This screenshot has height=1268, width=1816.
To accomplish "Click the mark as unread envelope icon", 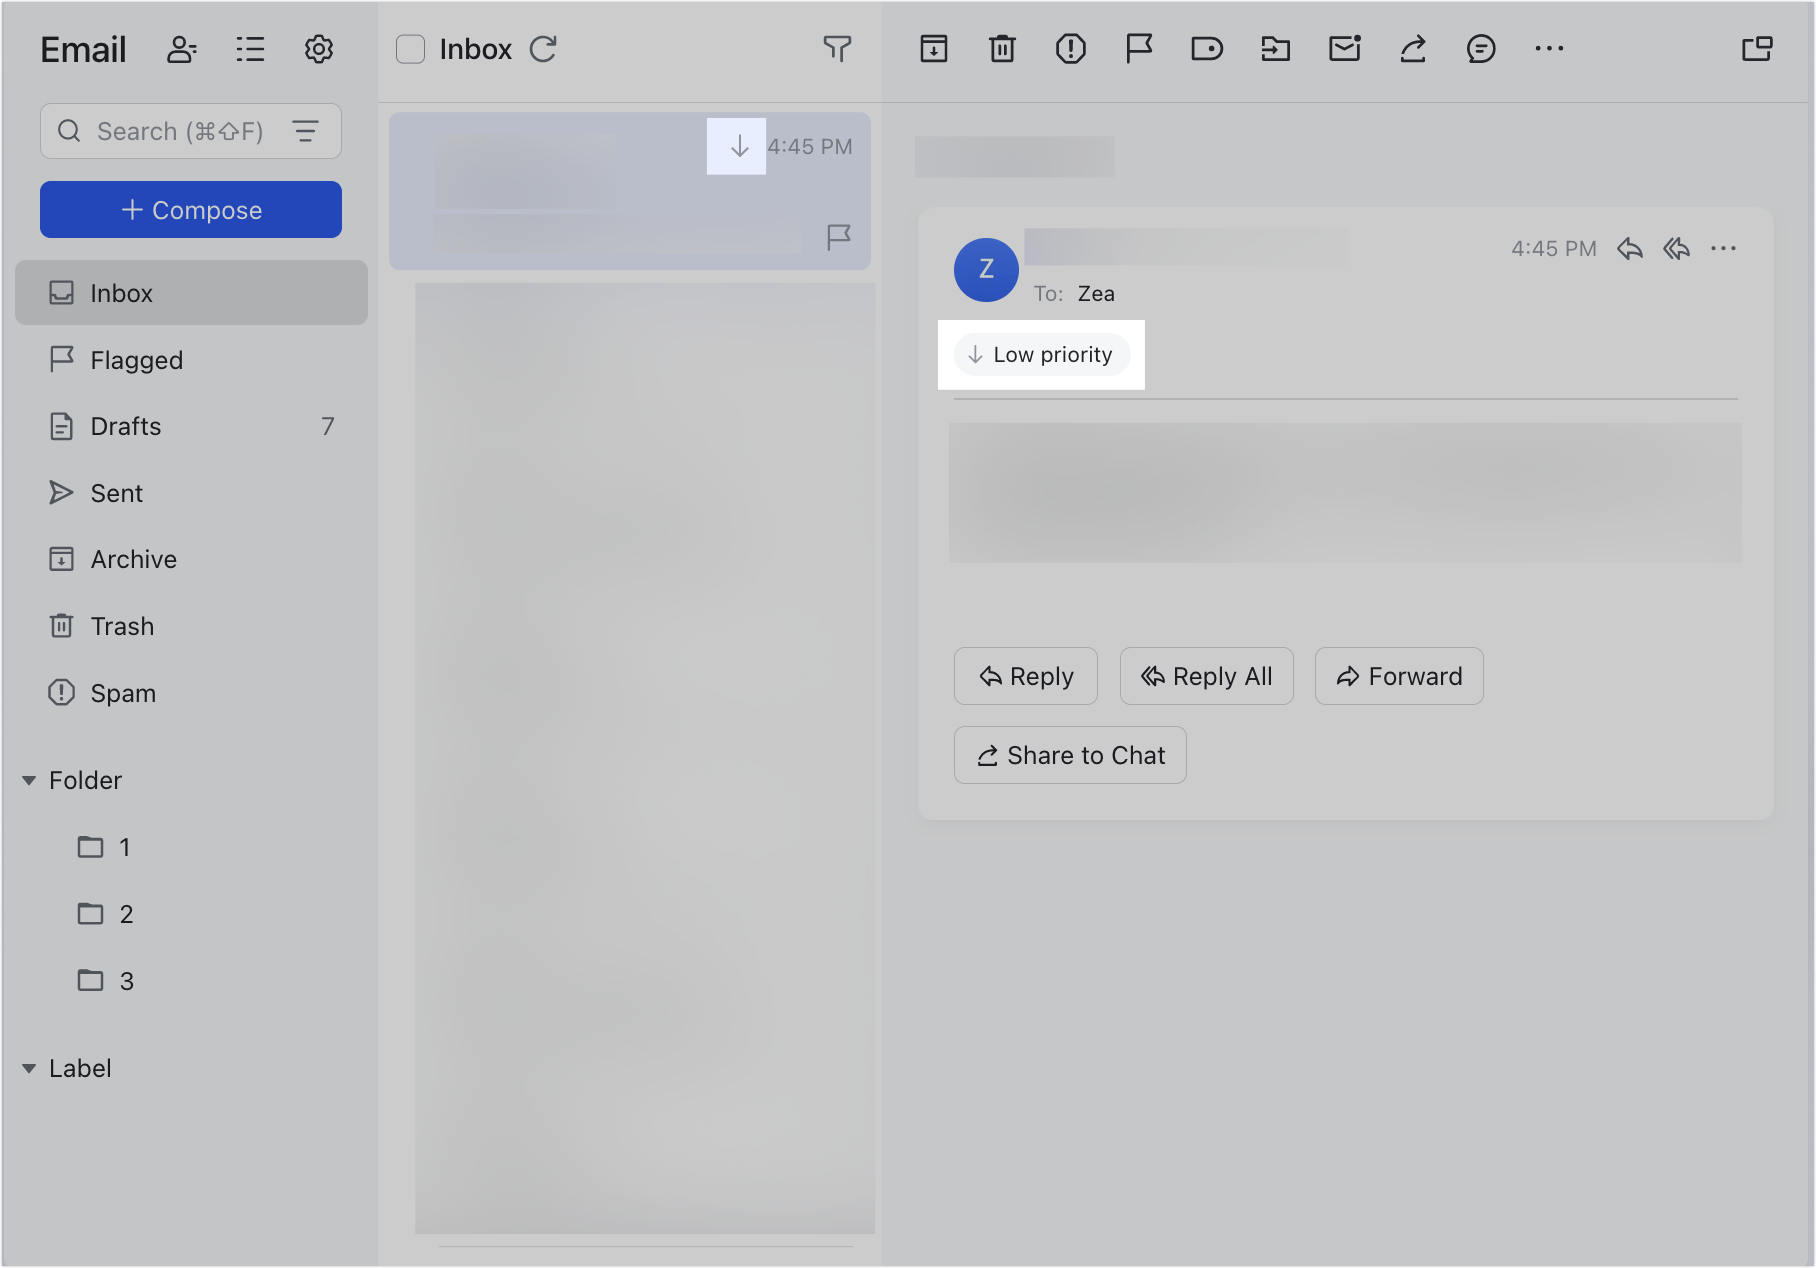I will pyautogui.click(x=1344, y=49).
